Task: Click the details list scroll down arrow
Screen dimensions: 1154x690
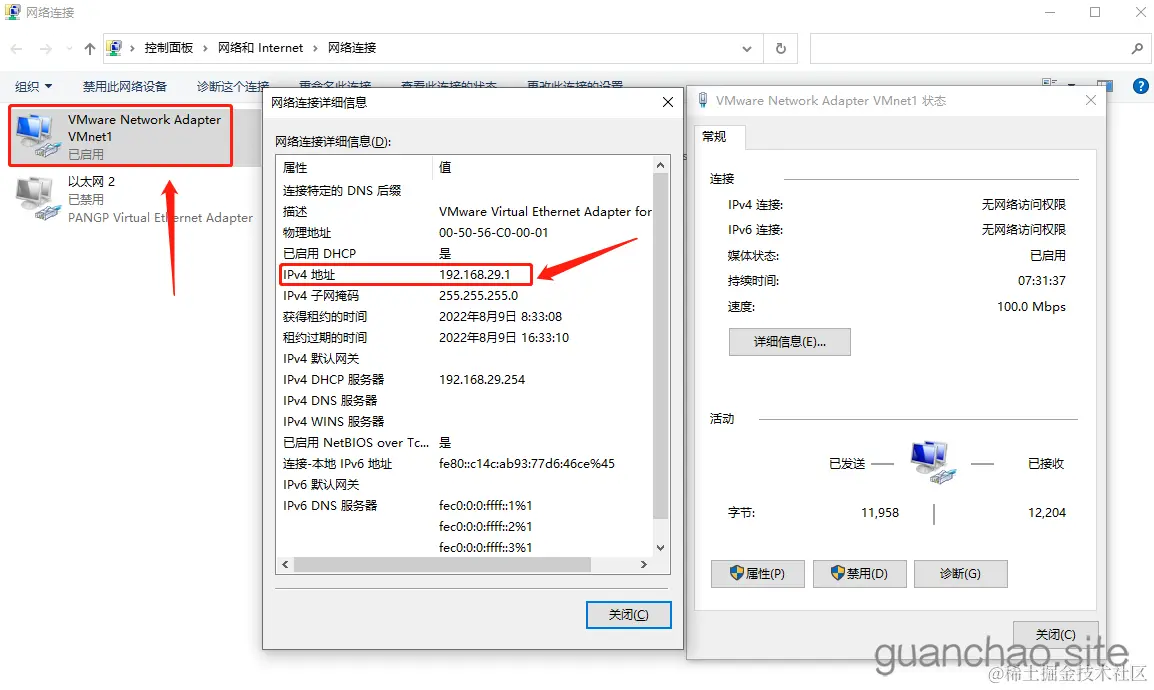Action: [x=660, y=547]
